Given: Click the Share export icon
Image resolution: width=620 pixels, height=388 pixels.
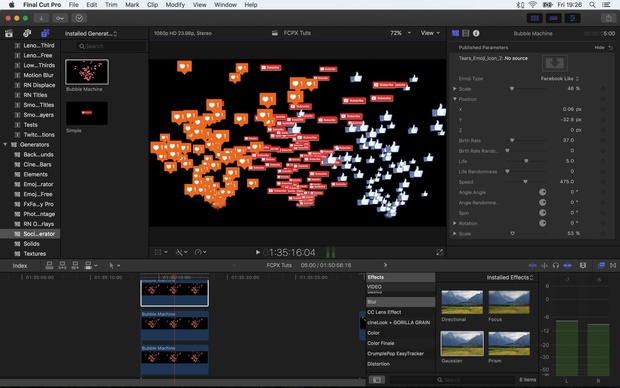Looking at the screenshot, I should point(608,18).
